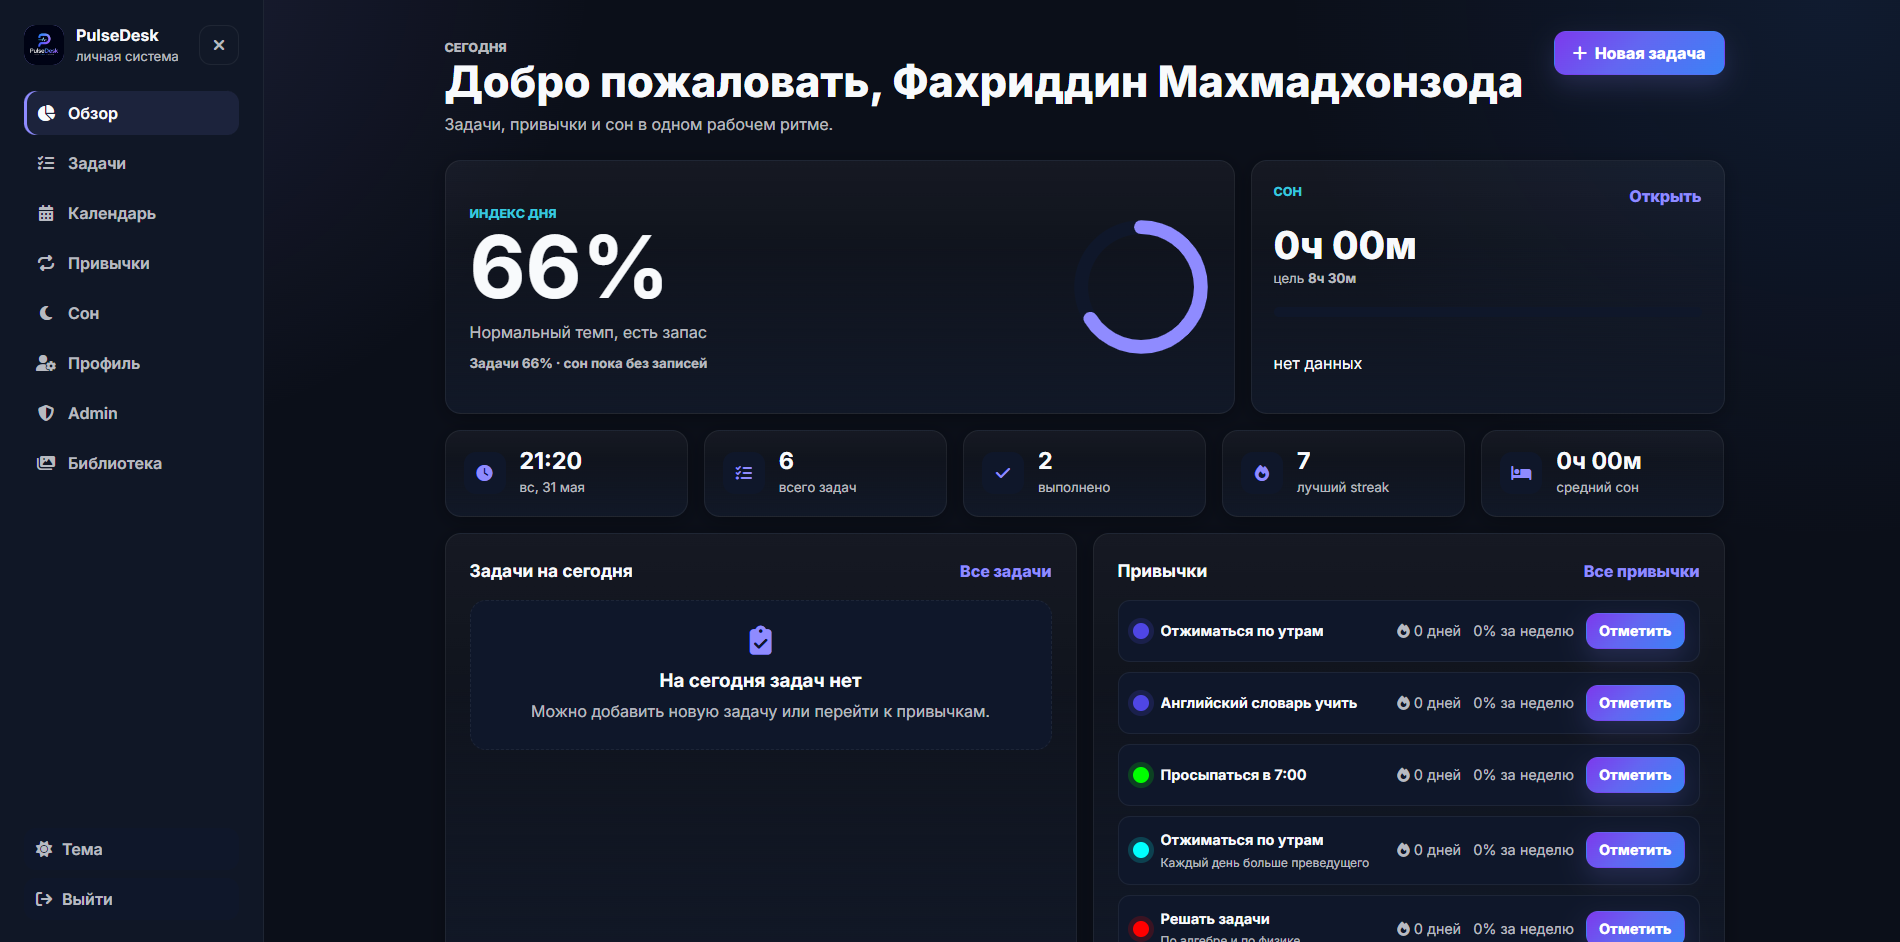Open sleep details via Открыть link

coord(1665,196)
